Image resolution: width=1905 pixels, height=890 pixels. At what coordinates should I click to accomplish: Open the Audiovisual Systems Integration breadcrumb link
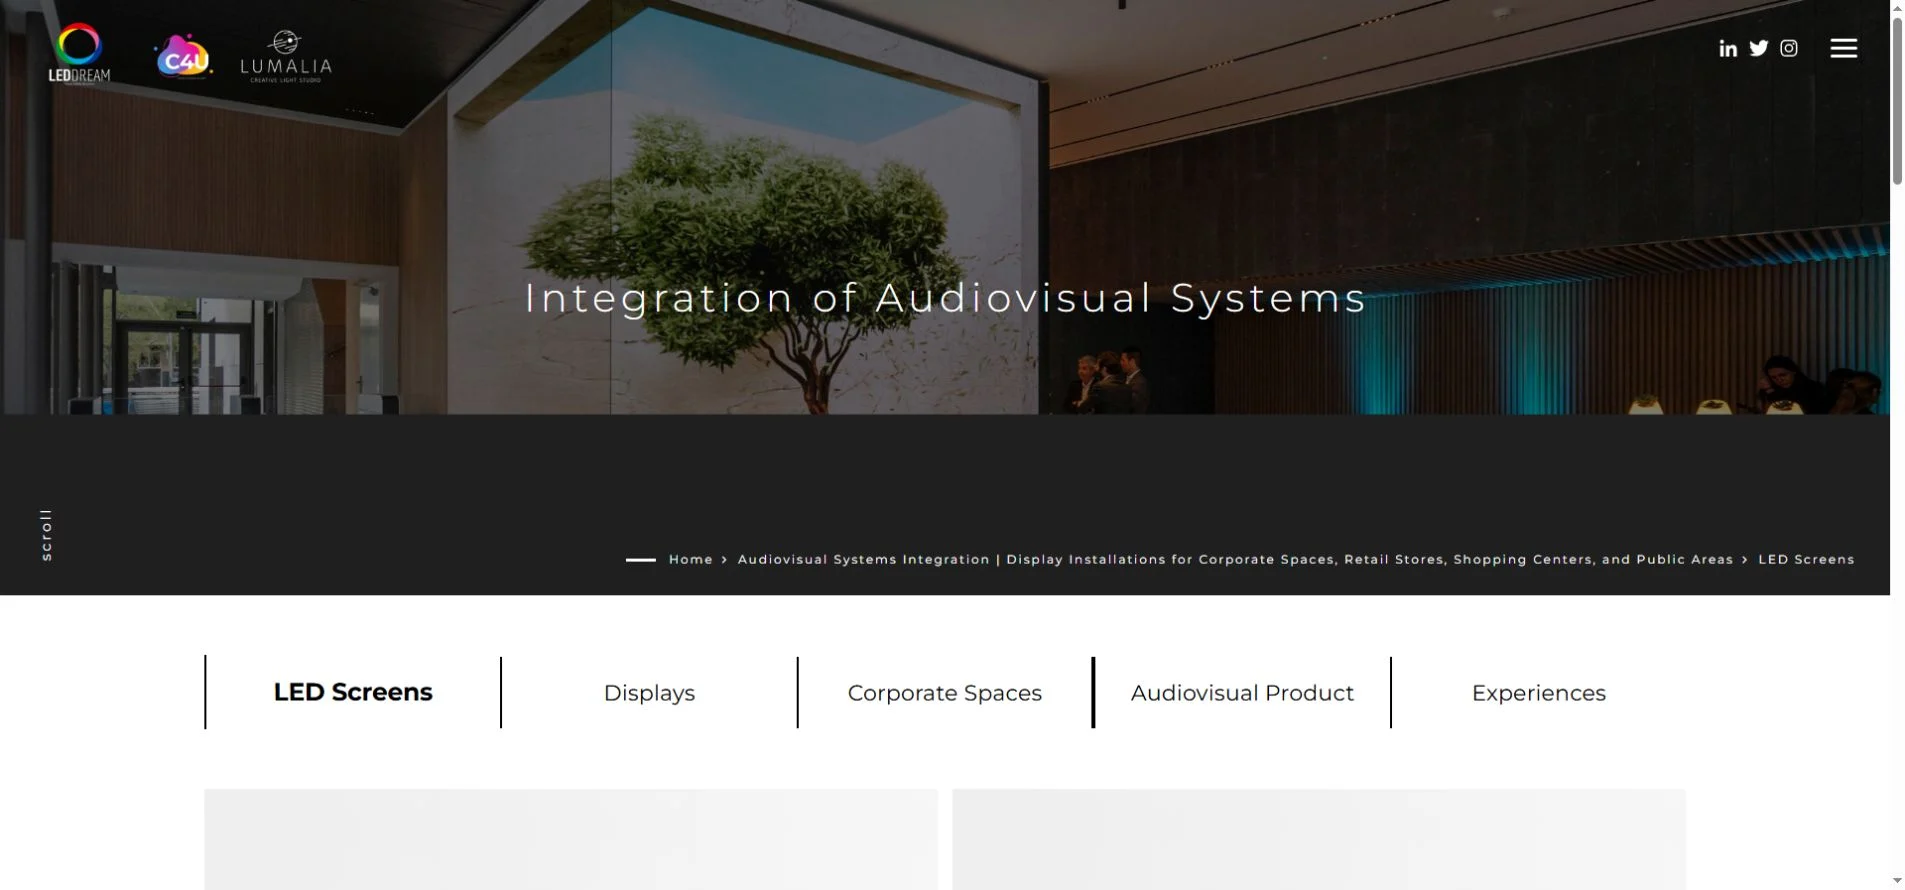[1235, 559]
